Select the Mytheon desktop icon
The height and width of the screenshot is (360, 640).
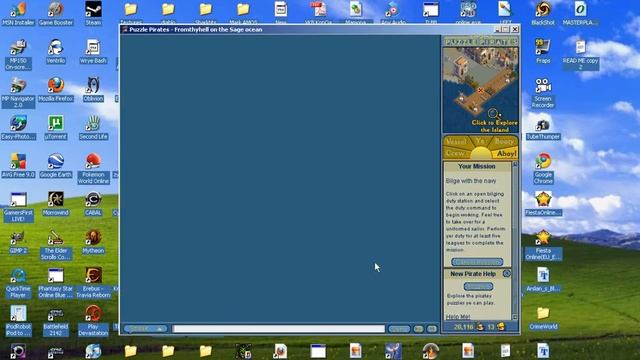[x=93, y=241]
